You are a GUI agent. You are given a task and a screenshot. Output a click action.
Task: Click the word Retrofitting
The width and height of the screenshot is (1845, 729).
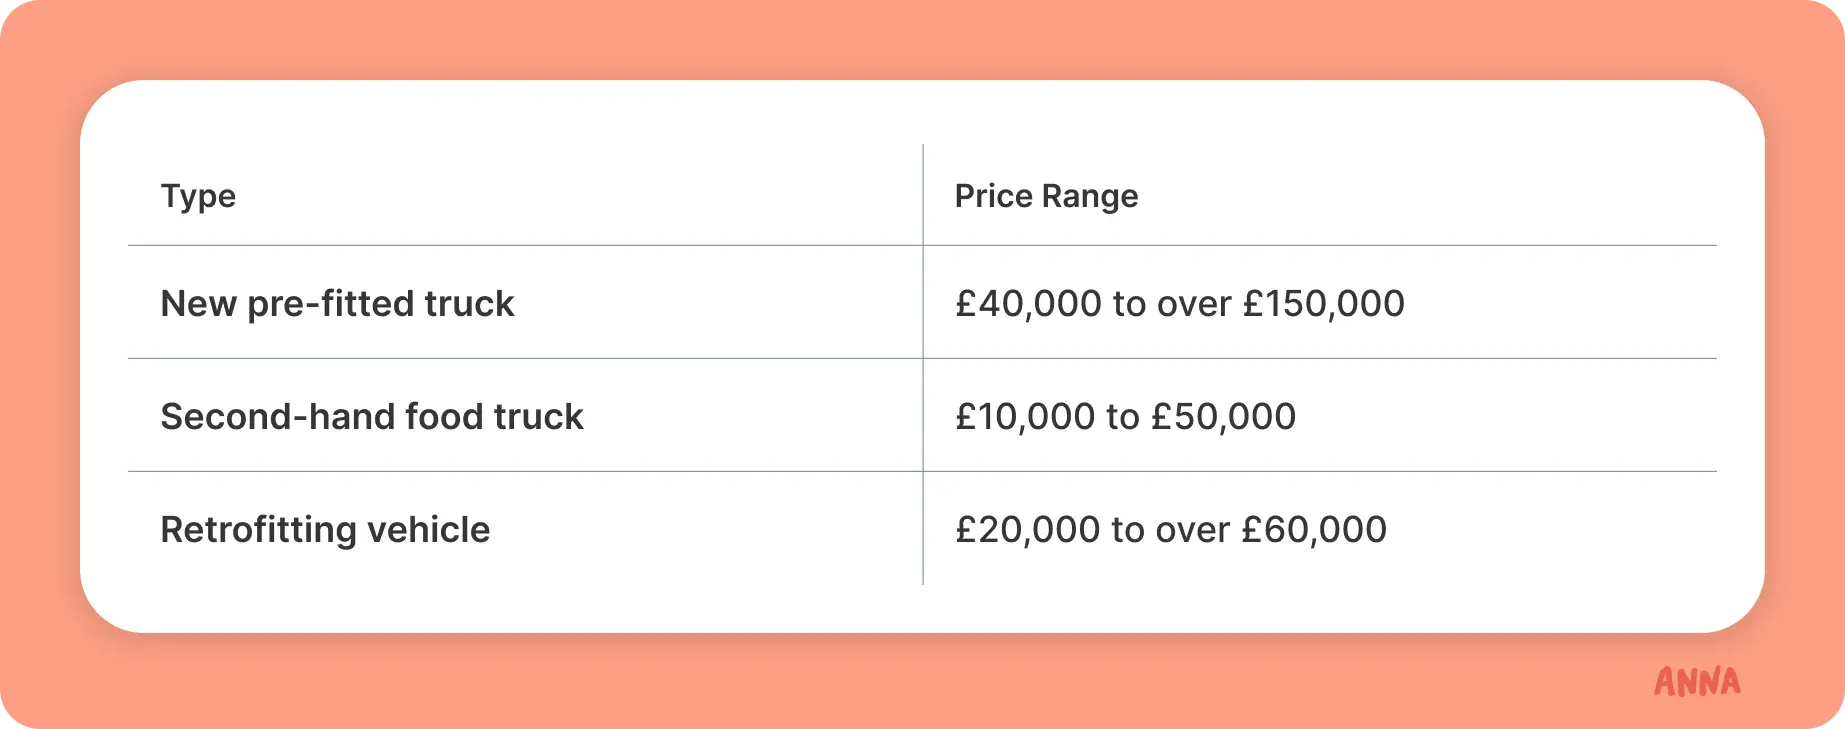point(258,530)
